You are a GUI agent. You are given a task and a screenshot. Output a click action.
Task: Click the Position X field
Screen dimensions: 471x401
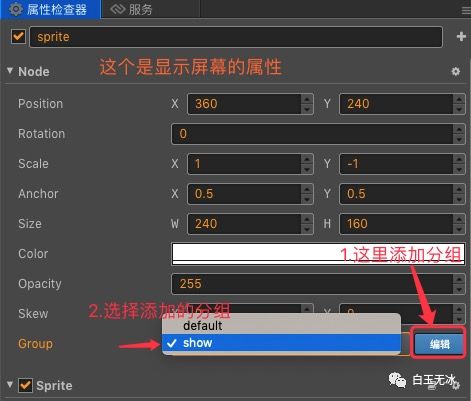(x=244, y=104)
